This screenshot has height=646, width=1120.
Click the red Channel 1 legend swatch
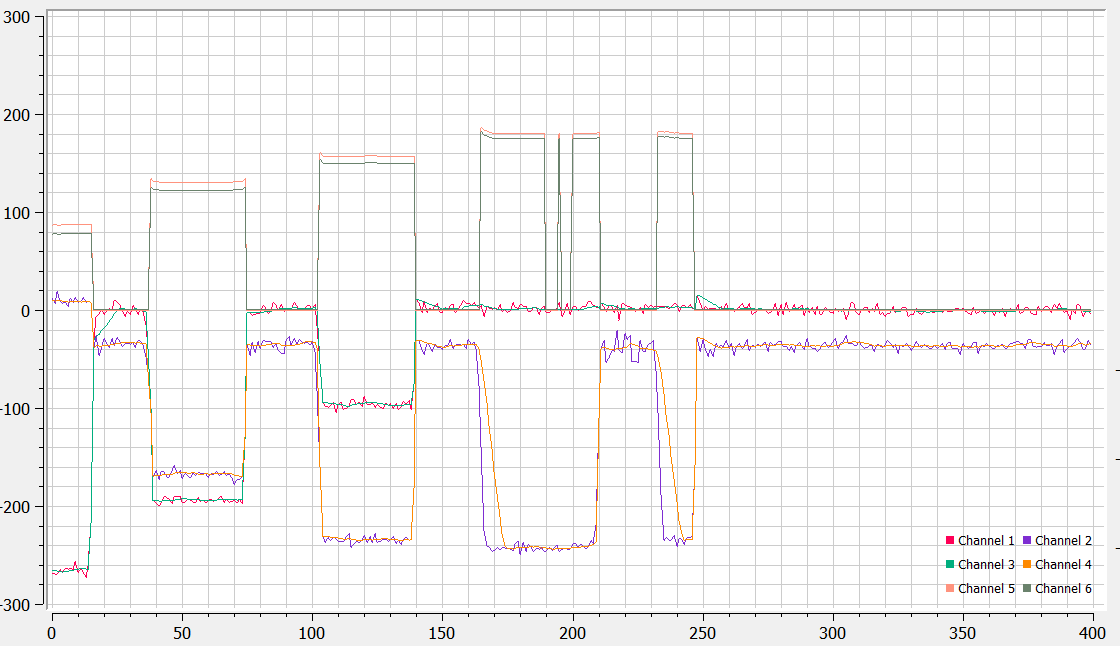coord(950,541)
